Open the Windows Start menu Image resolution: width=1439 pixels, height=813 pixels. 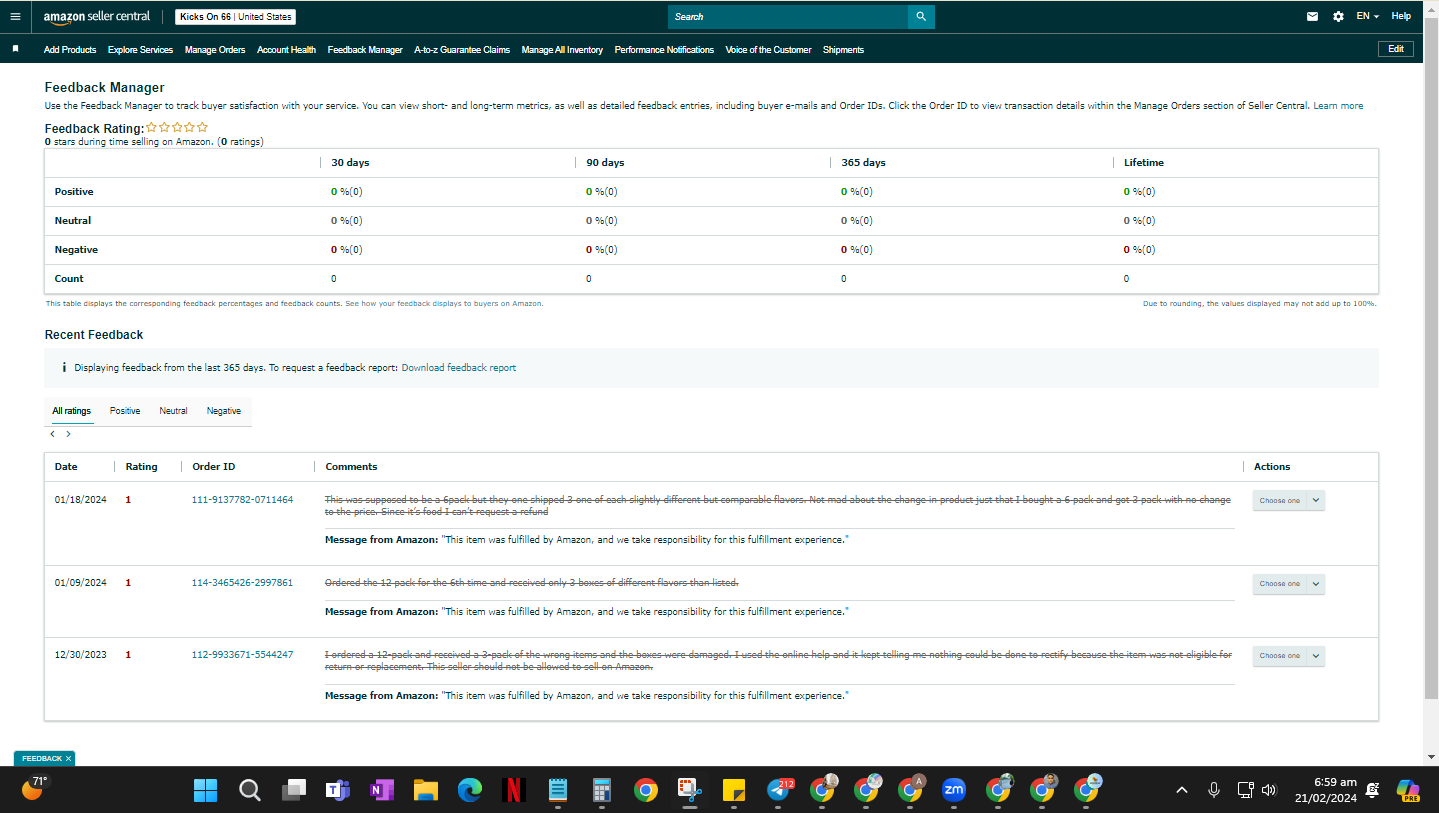click(x=206, y=790)
